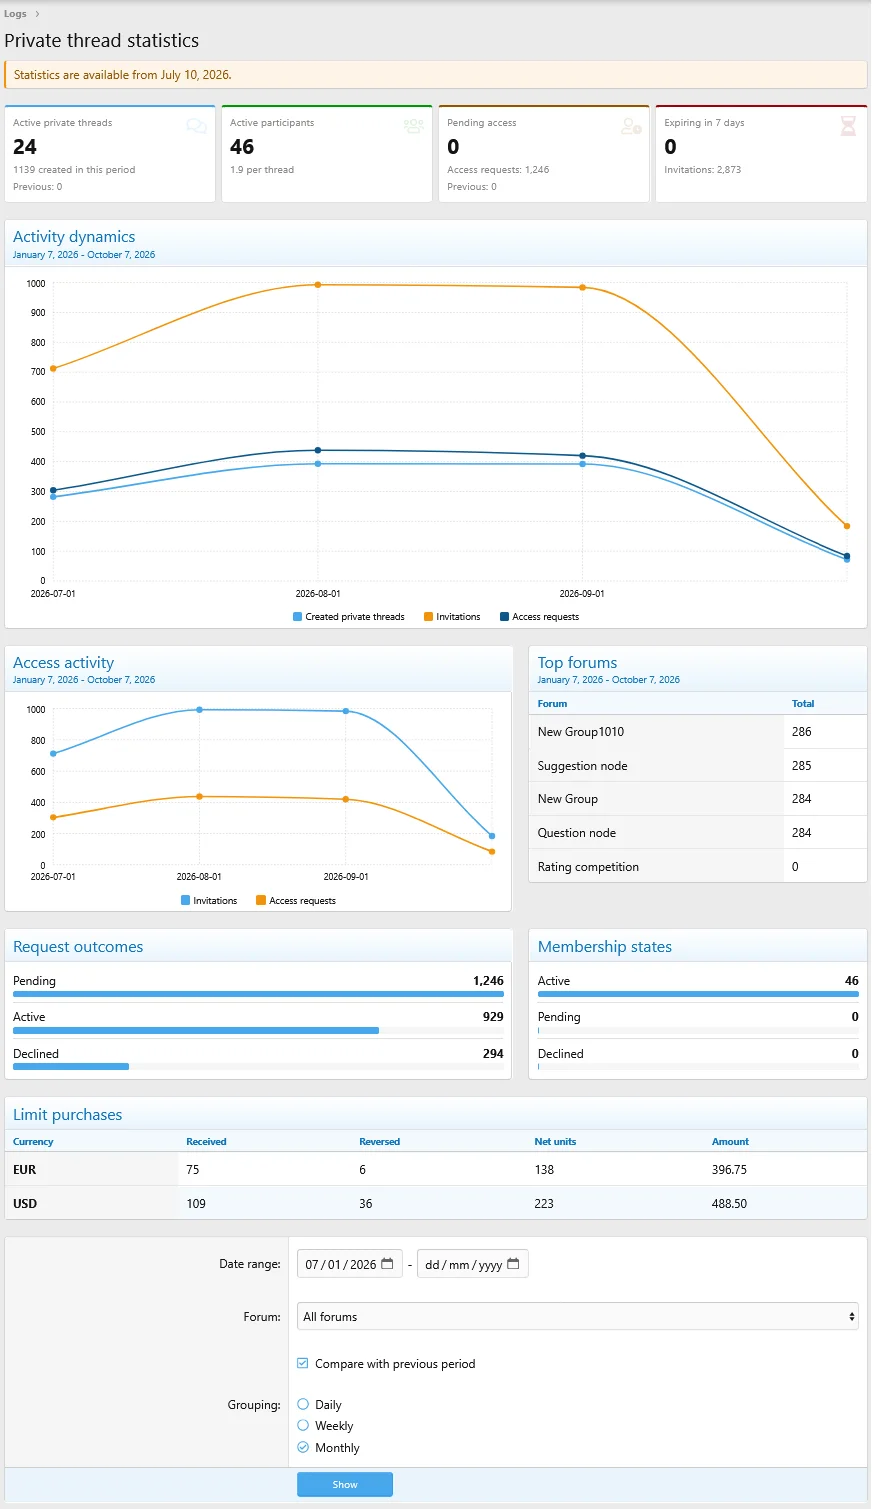Image resolution: width=872 pixels, height=1509 pixels.
Task: Click the Pending access user-clock icon
Action: (x=631, y=126)
